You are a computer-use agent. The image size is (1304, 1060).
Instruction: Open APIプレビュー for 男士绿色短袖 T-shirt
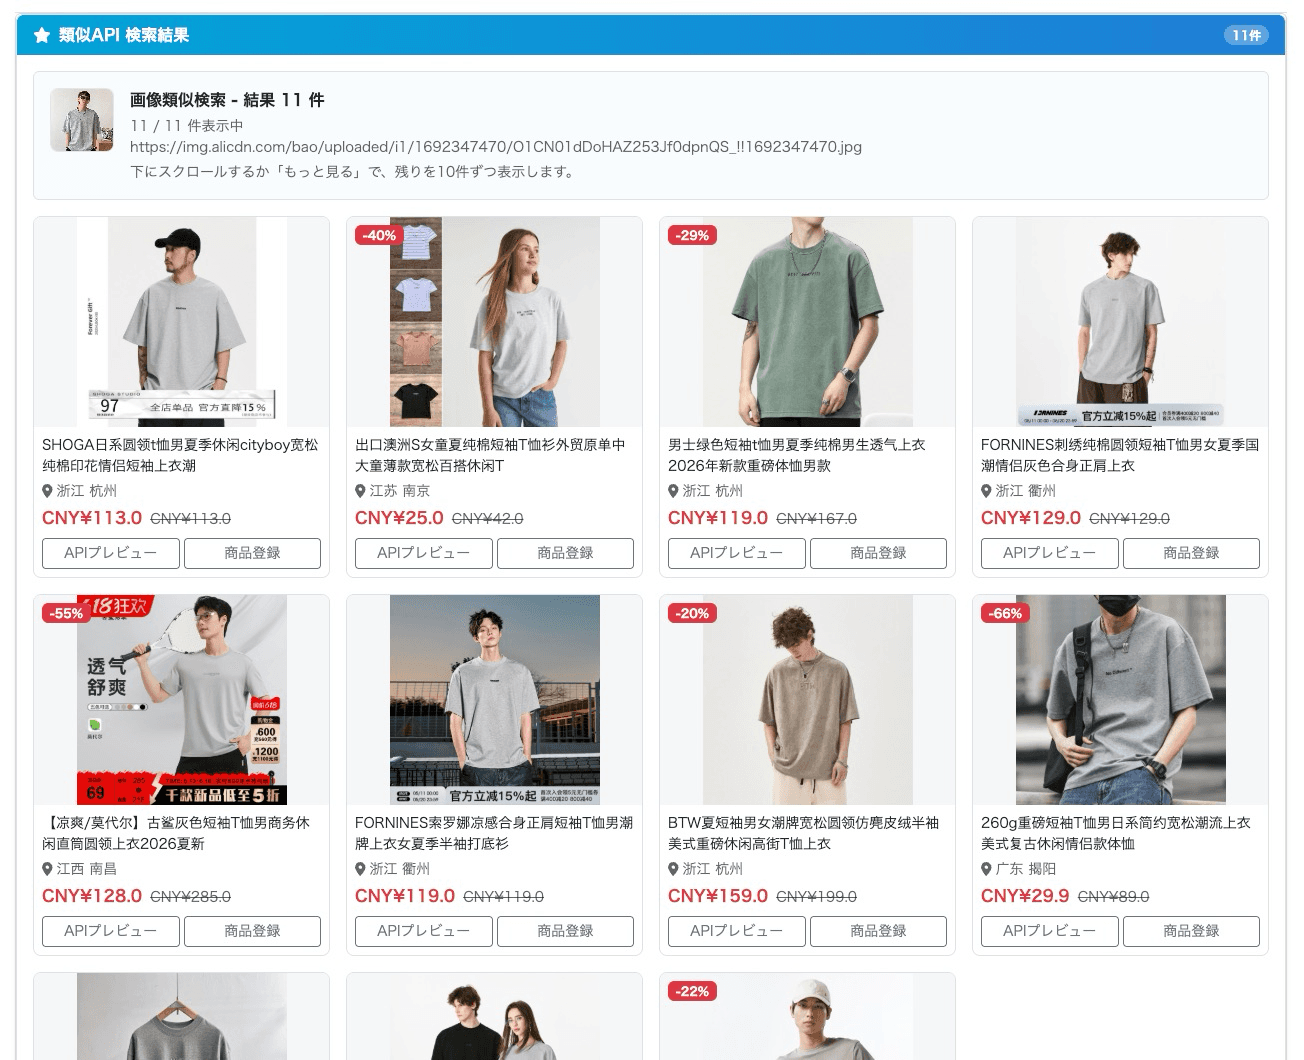pos(737,553)
